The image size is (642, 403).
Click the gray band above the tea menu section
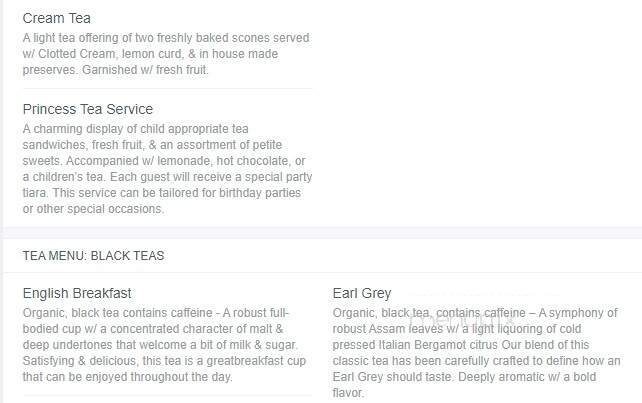click(x=321, y=233)
